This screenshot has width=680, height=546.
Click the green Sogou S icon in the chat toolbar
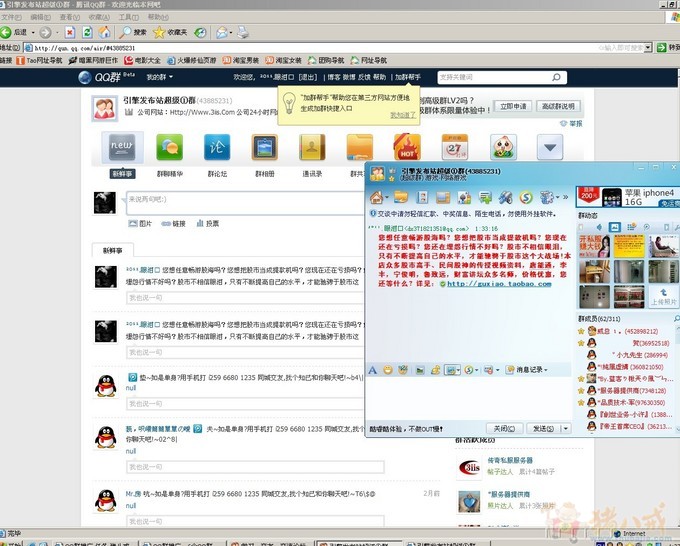pyautogui.click(x=526, y=198)
